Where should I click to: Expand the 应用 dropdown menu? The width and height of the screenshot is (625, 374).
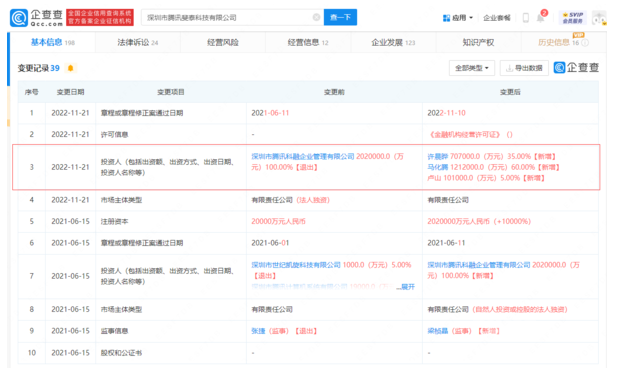coord(458,18)
